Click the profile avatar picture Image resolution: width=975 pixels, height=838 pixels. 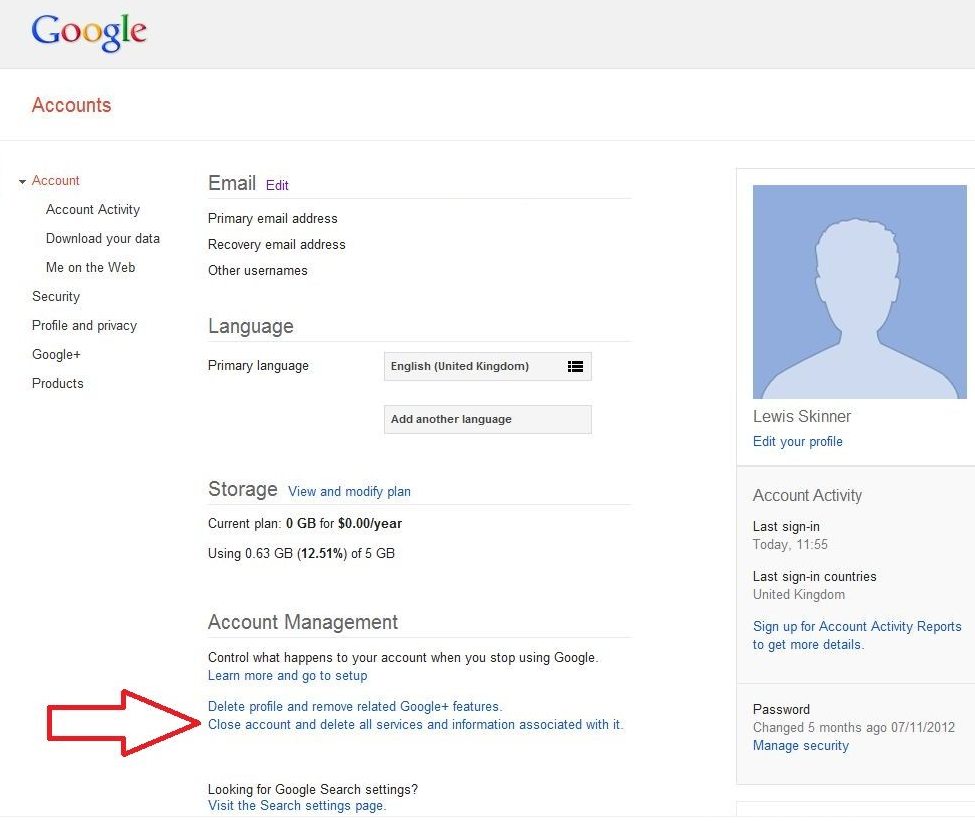[x=859, y=292]
